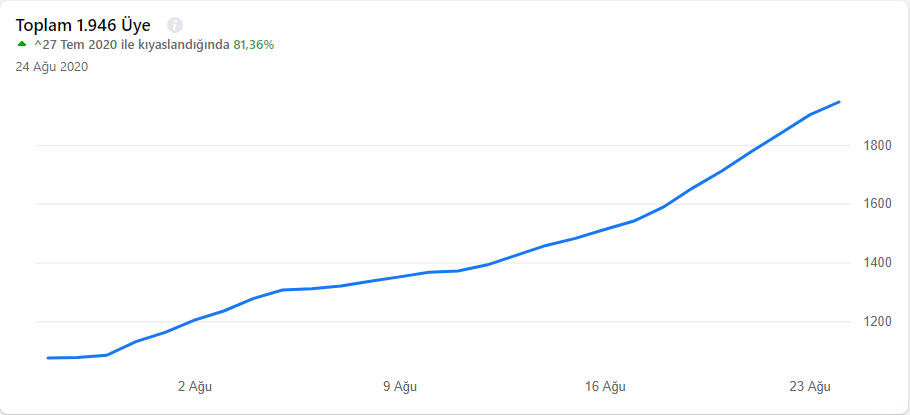The image size is (910, 415).
Task: Click the info icon beside Toplam 1.946 Üye
Action: 175,26
